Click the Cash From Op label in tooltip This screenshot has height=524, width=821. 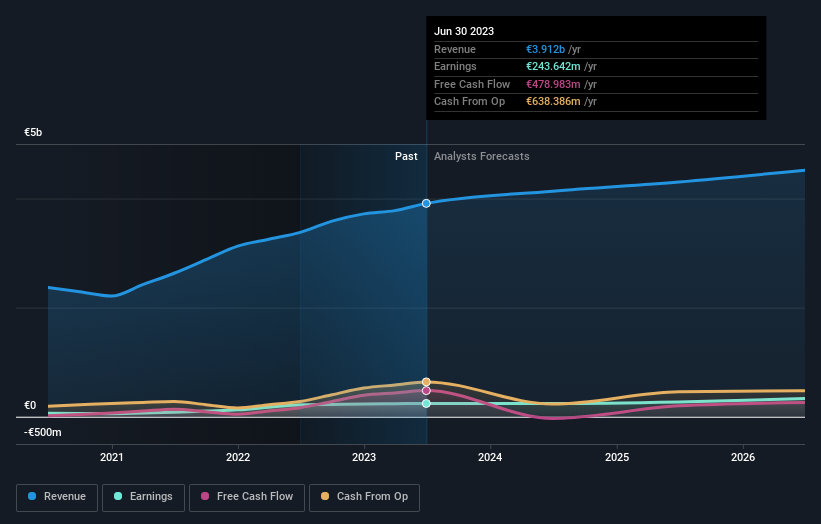[x=470, y=102]
